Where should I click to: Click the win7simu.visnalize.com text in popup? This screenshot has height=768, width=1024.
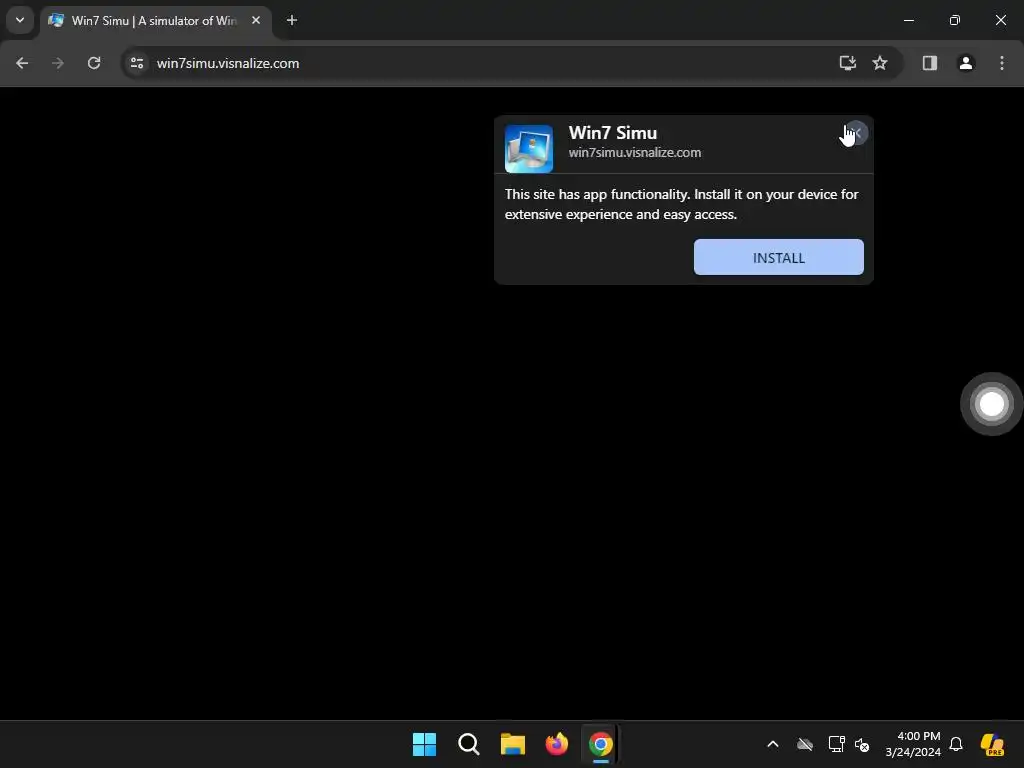pyautogui.click(x=635, y=153)
